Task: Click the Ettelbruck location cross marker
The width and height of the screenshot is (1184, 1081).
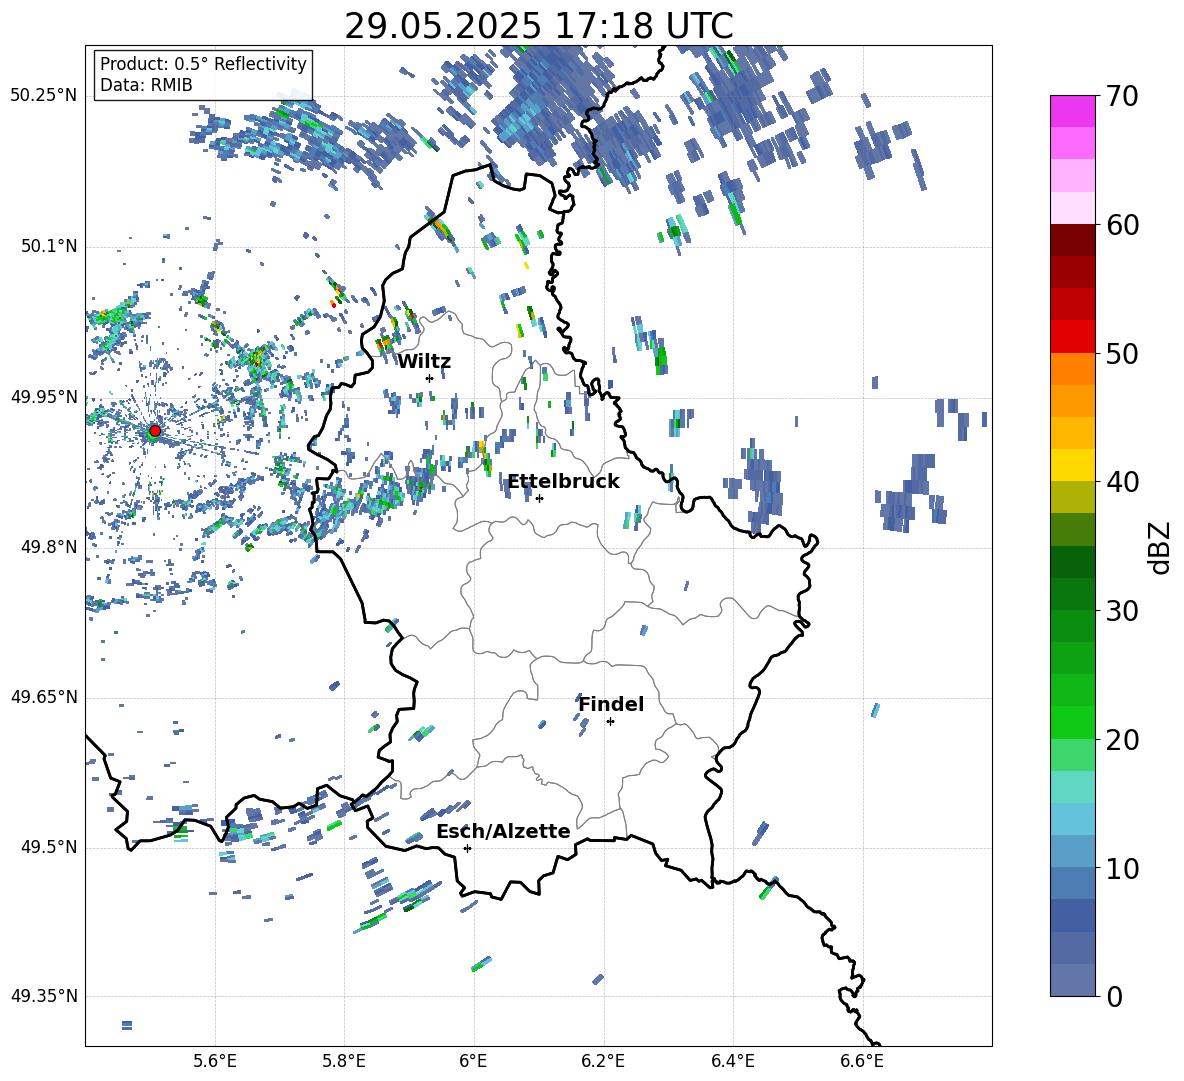Action: [539, 498]
